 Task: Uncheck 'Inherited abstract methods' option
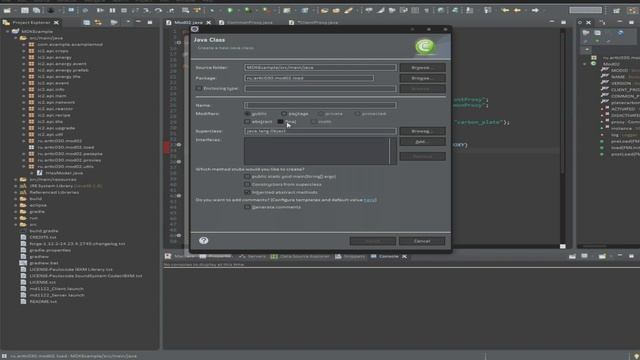coord(247,192)
